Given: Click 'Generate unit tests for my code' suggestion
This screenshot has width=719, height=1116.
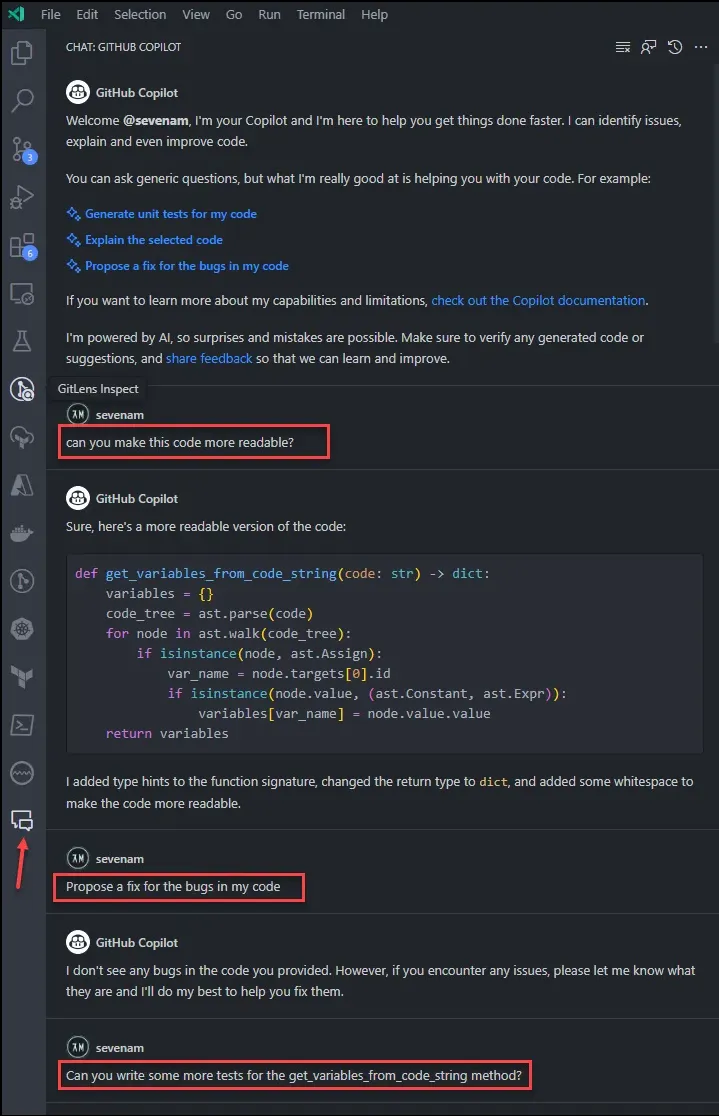Looking at the screenshot, I should pyautogui.click(x=171, y=214).
